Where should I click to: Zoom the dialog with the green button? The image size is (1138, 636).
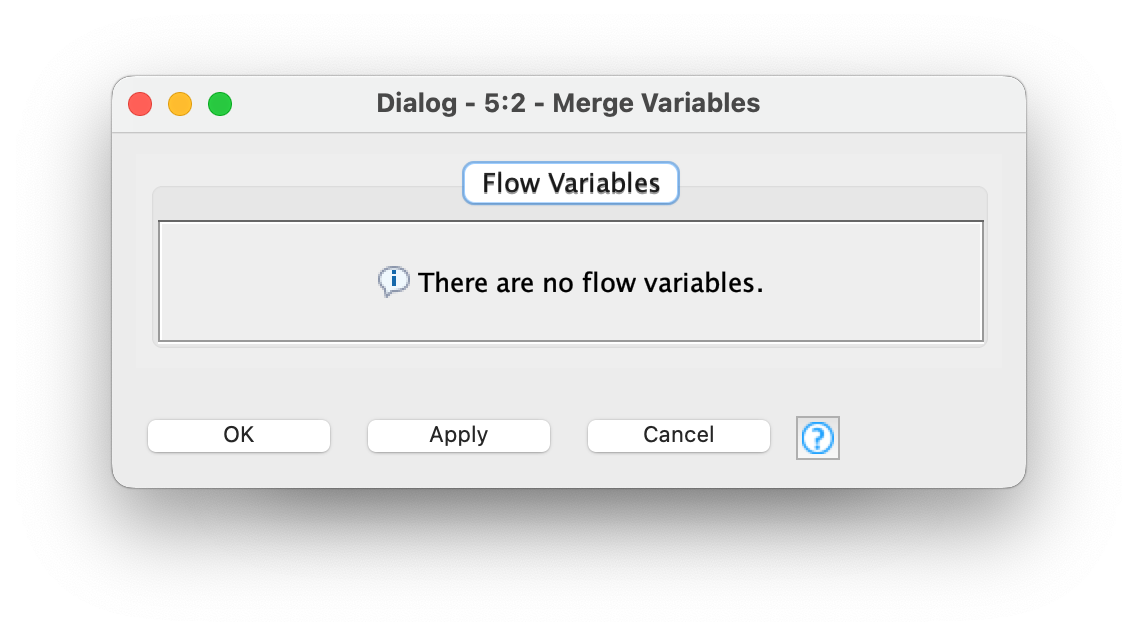(x=220, y=104)
